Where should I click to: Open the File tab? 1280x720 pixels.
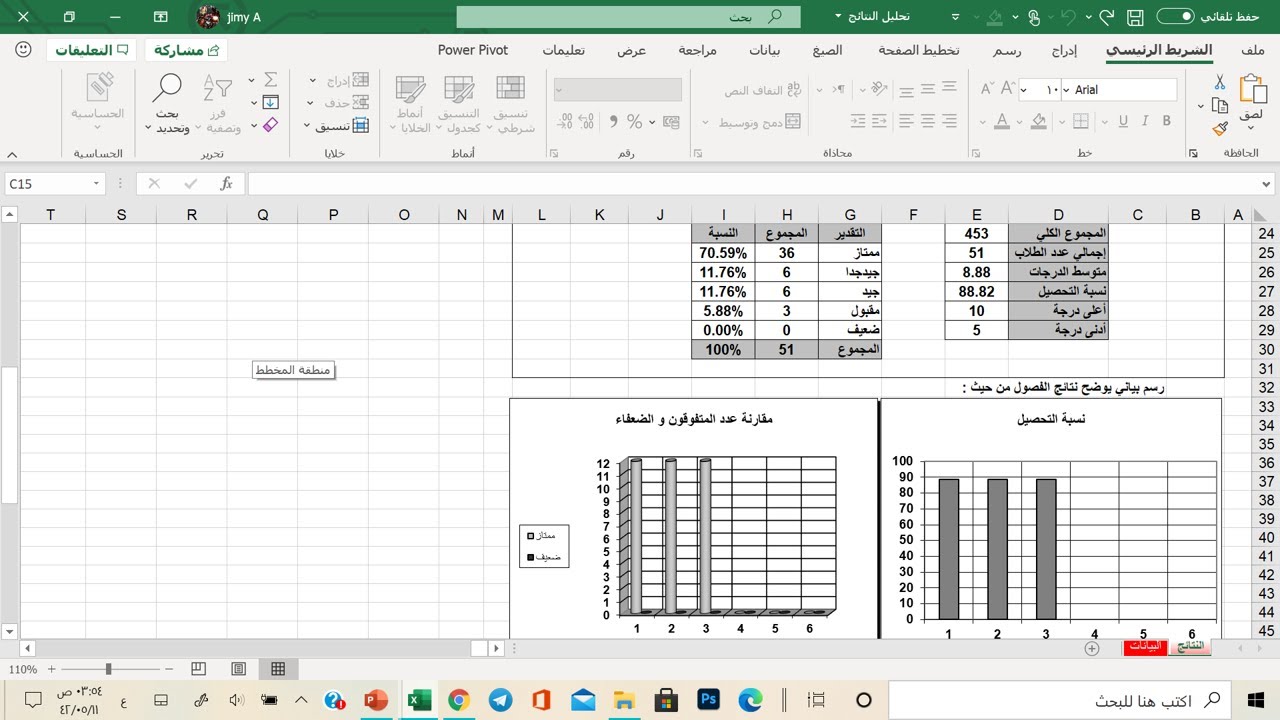1252,50
